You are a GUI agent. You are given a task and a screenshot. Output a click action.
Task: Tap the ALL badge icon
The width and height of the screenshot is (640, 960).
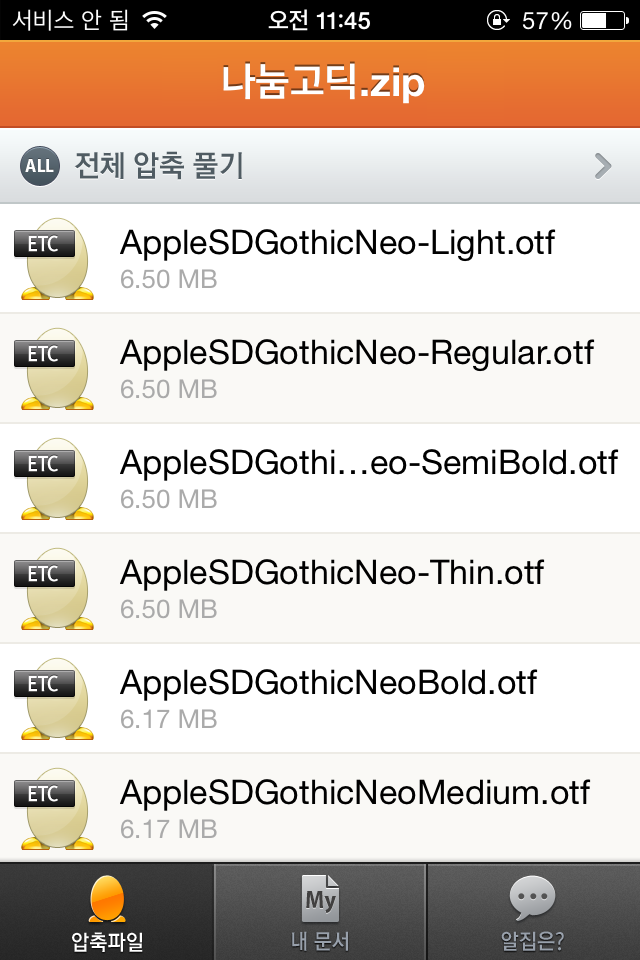pos(40,166)
